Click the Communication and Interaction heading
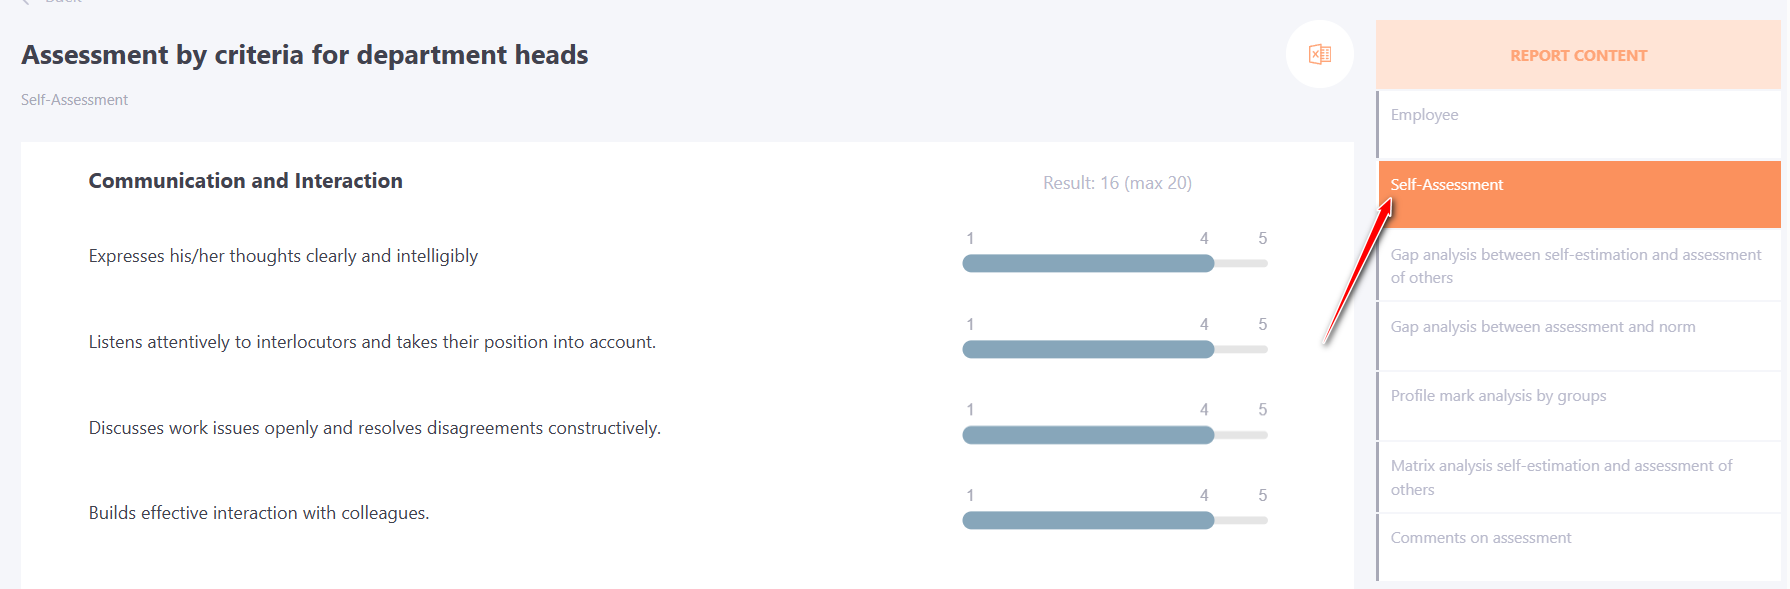Viewport: 1790px width, 589px height. [x=245, y=181]
